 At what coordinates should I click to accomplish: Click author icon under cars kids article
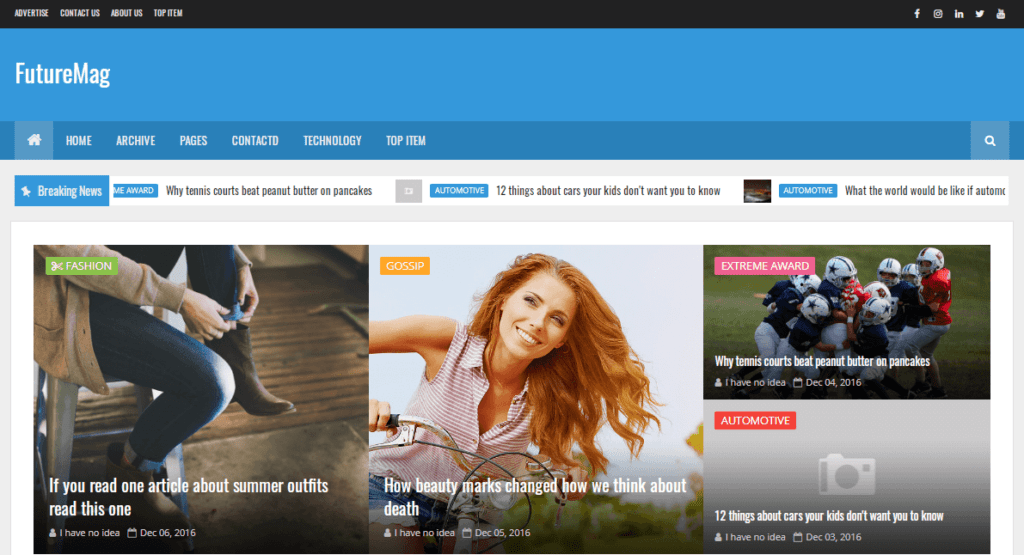[x=718, y=537]
